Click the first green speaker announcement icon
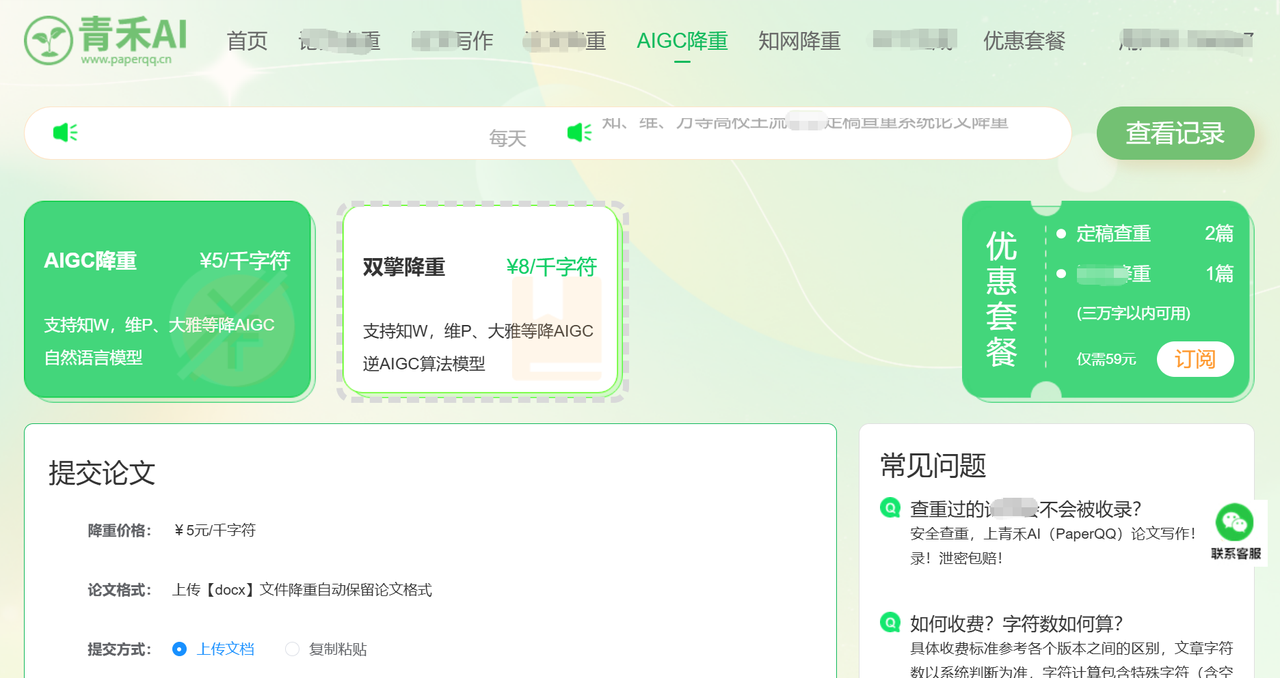The image size is (1280, 678). click(x=65, y=132)
